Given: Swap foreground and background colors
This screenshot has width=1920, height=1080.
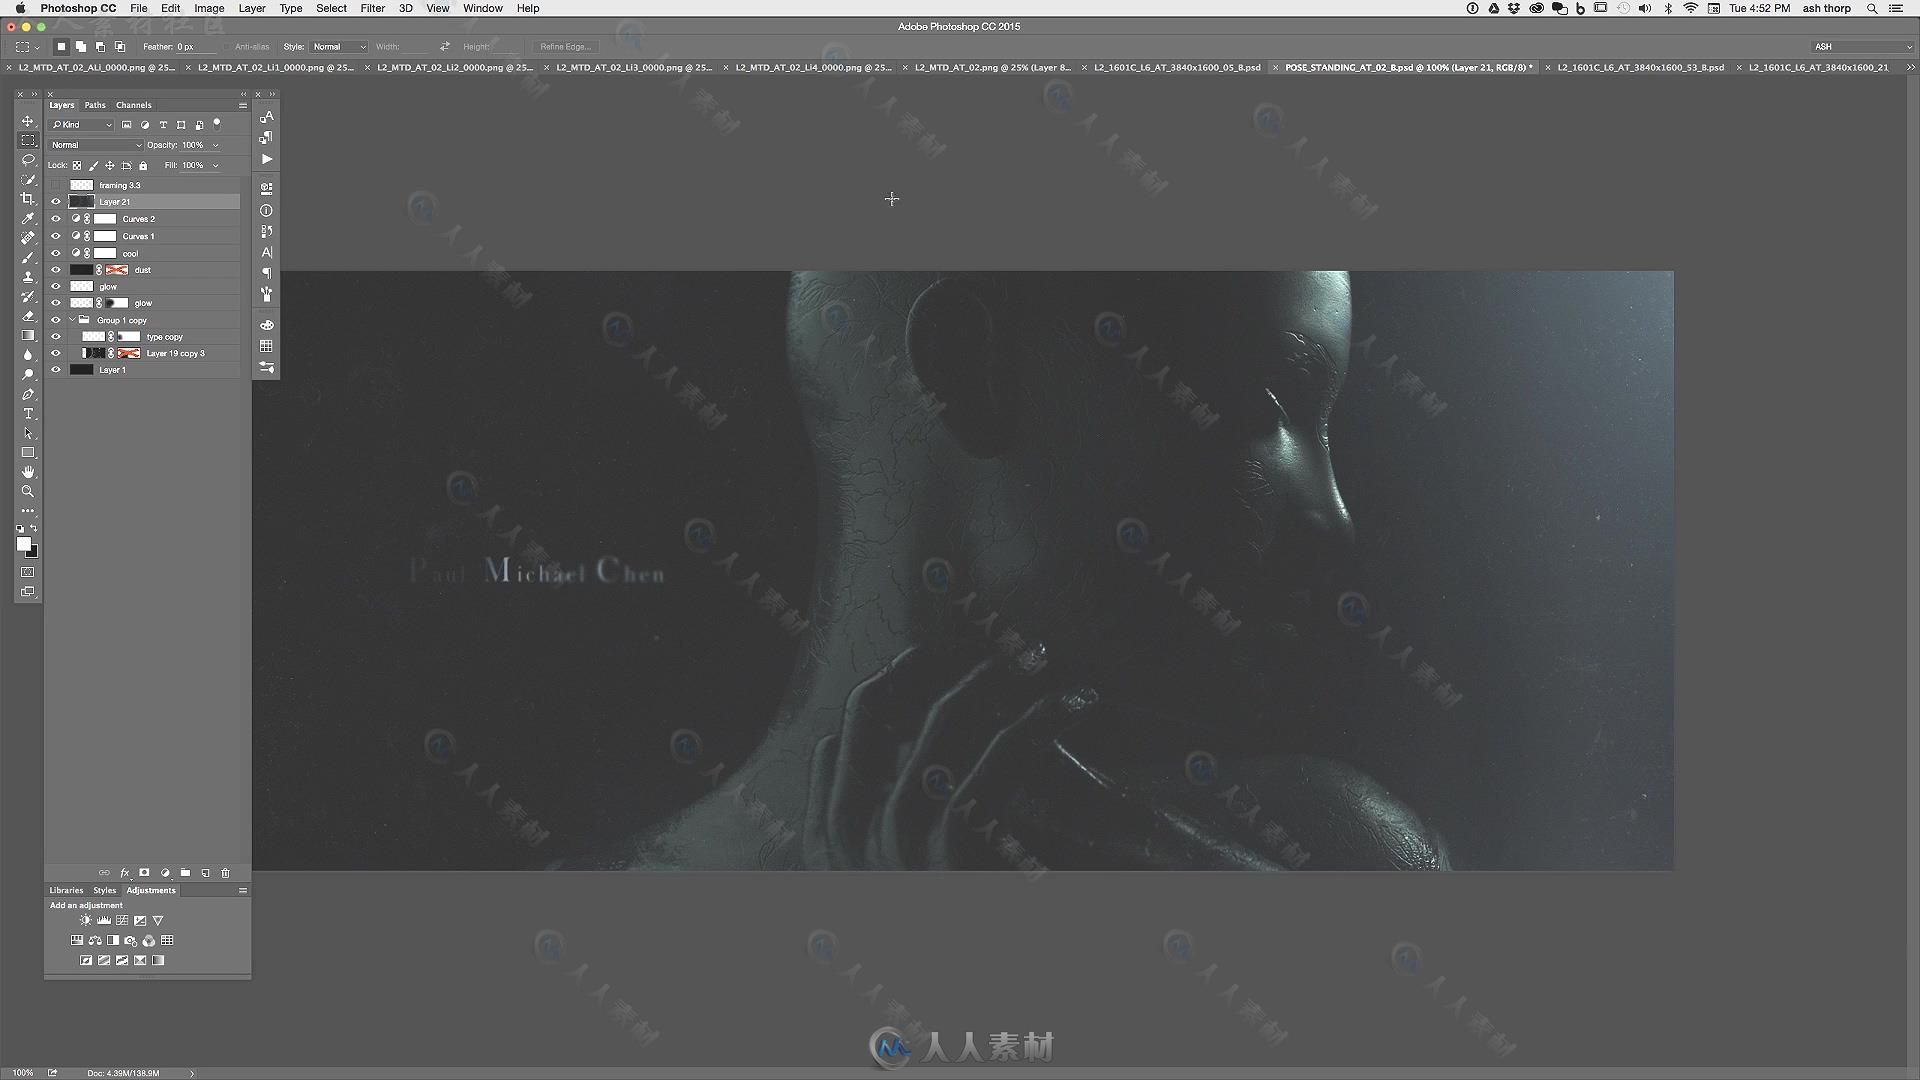Looking at the screenshot, I should pos(34,528).
